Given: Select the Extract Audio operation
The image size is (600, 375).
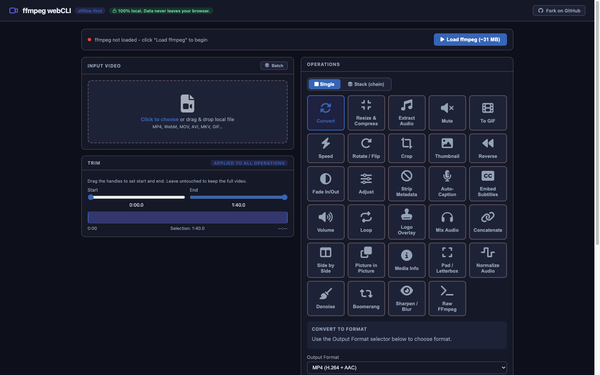Looking at the screenshot, I should click(x=407, y=113).
